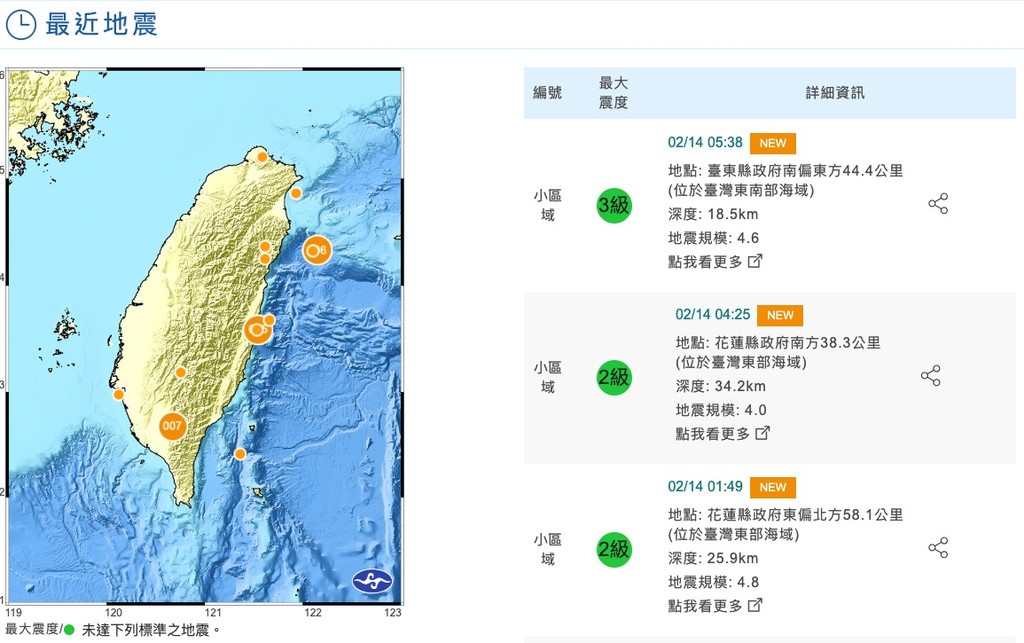This screenshot has height=643, width=1024.
Task: Click external-link icon for magnitude 4.8 quake
Action: tap(755, 605)
